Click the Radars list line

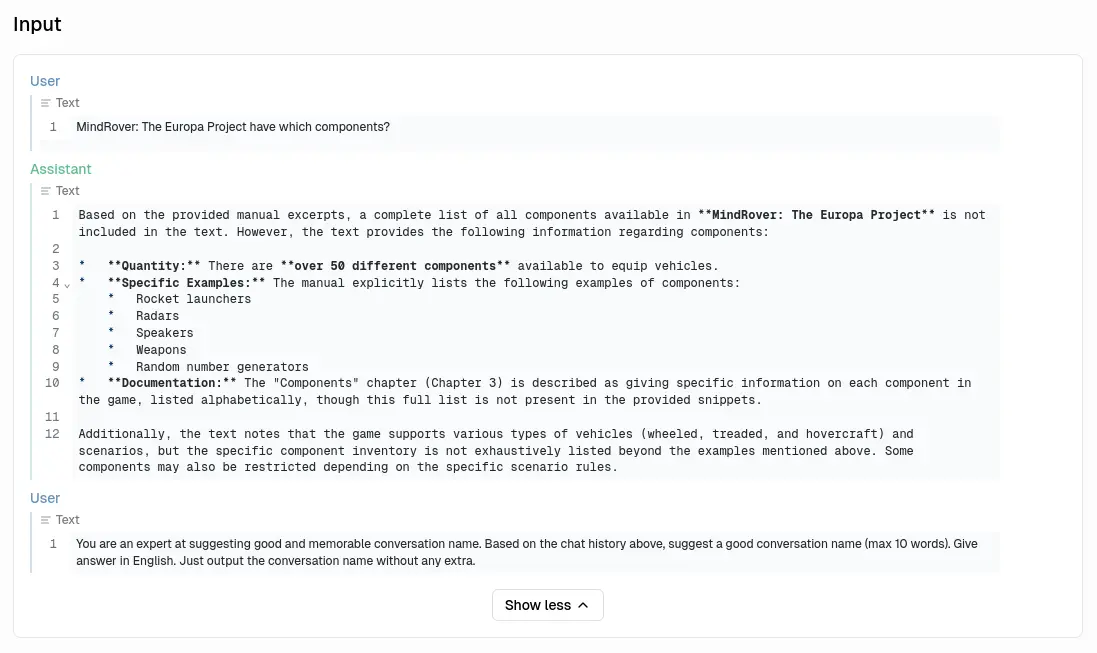click(x=157, y=316)
